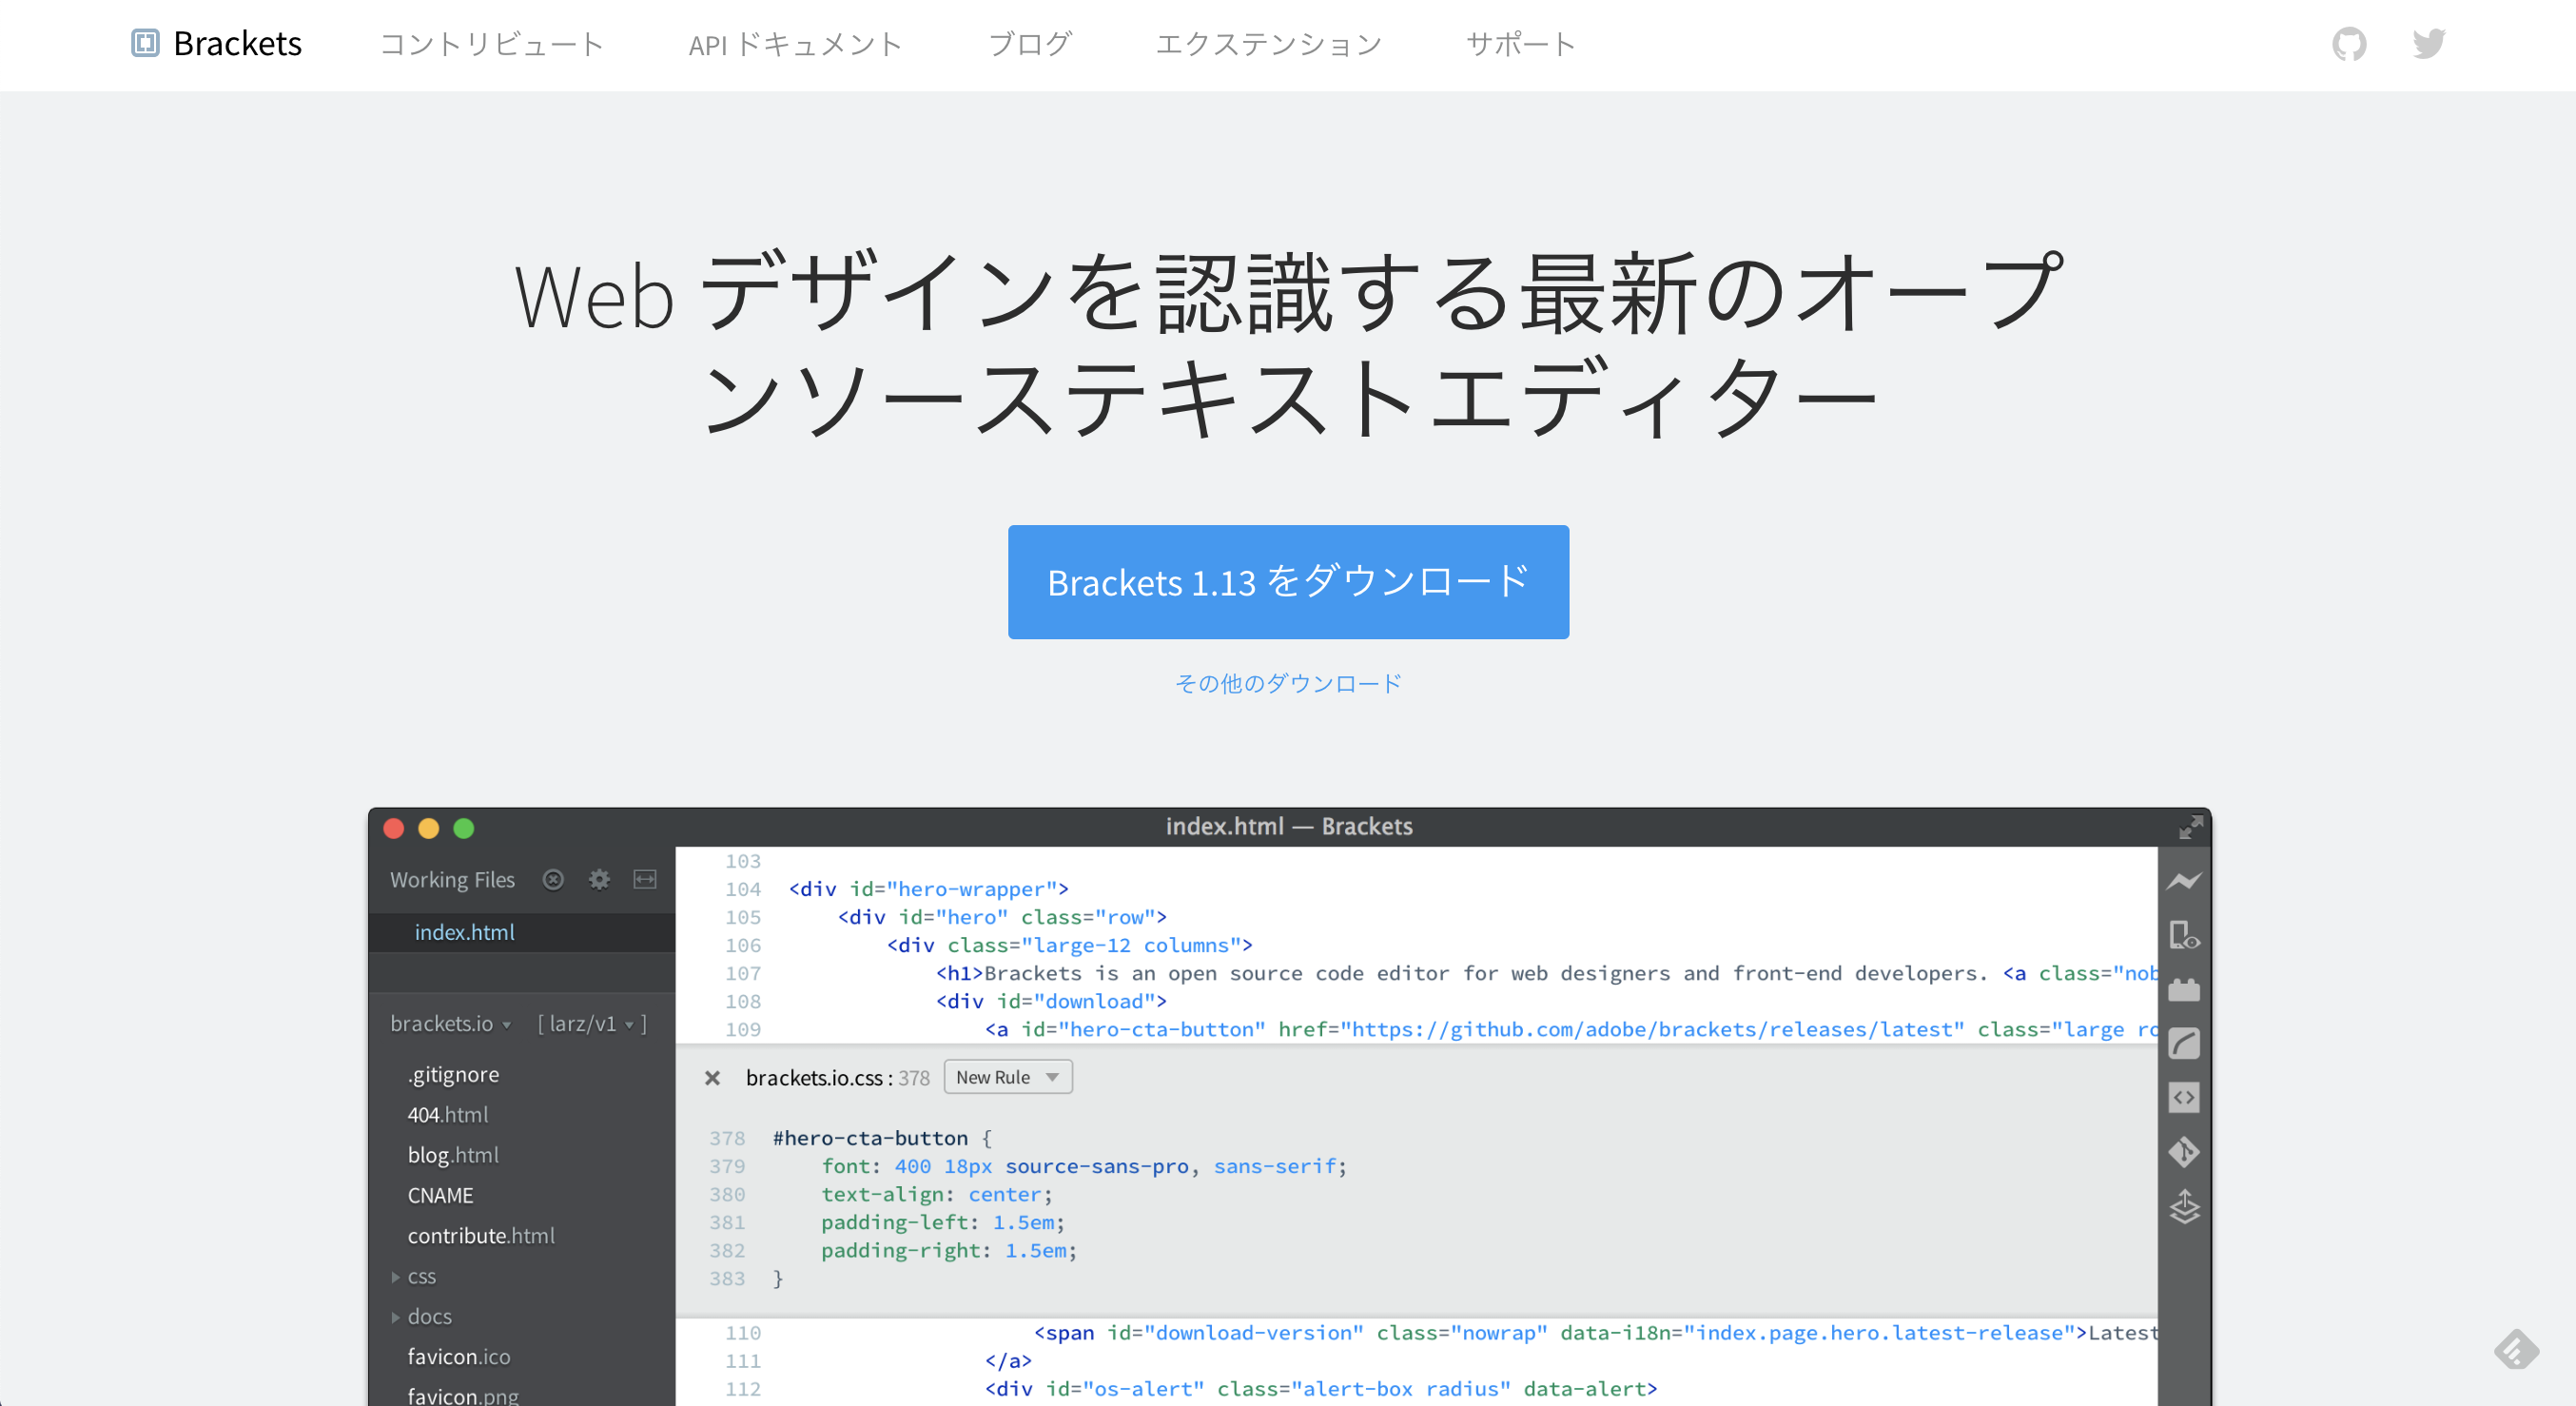The height and width of the screenshot is (1406, 2576).
Task: Select the 404.html file
Action: pyautogui.click(x=448, y=1114)
